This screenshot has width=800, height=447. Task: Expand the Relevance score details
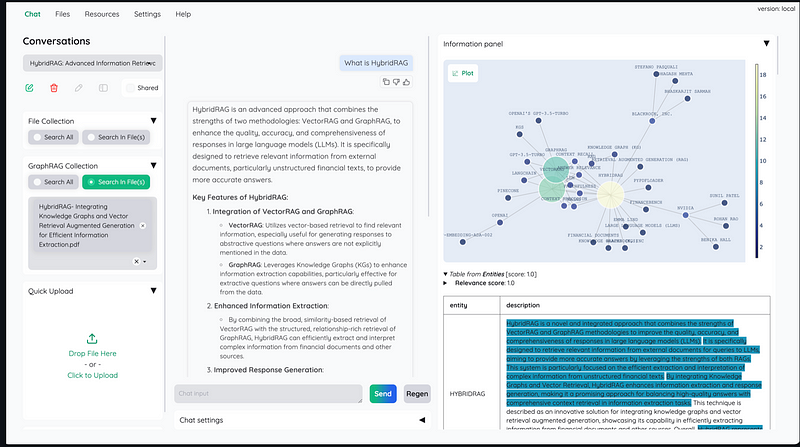coord(445,283)
